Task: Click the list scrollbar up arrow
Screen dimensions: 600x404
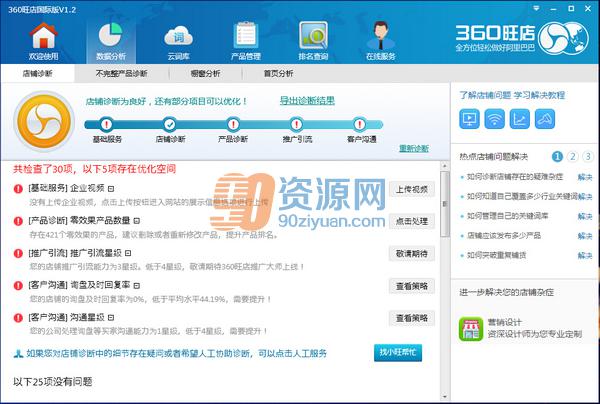Action: 445,166
